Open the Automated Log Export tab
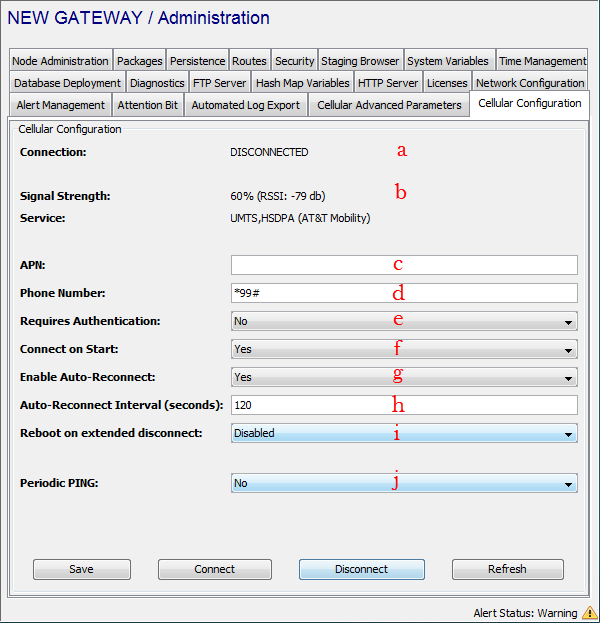The height and width of the screenshot is (623, 600). [x=245, y=105]
